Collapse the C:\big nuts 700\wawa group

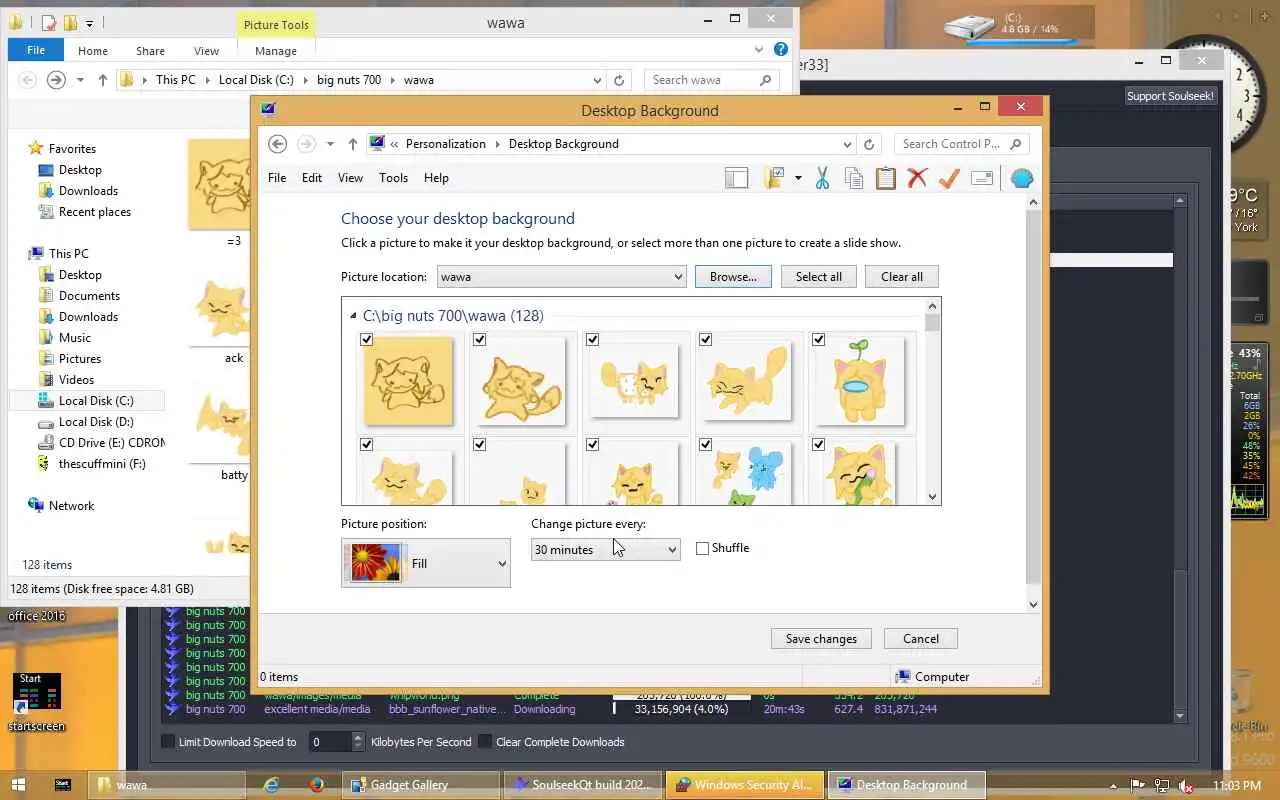point(353,316)
